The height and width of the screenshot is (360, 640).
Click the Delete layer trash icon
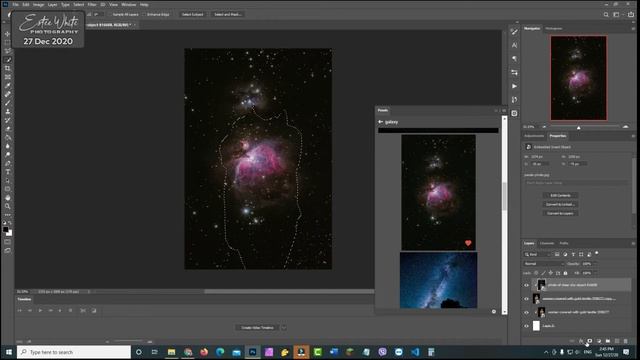[x=626, y=341]
